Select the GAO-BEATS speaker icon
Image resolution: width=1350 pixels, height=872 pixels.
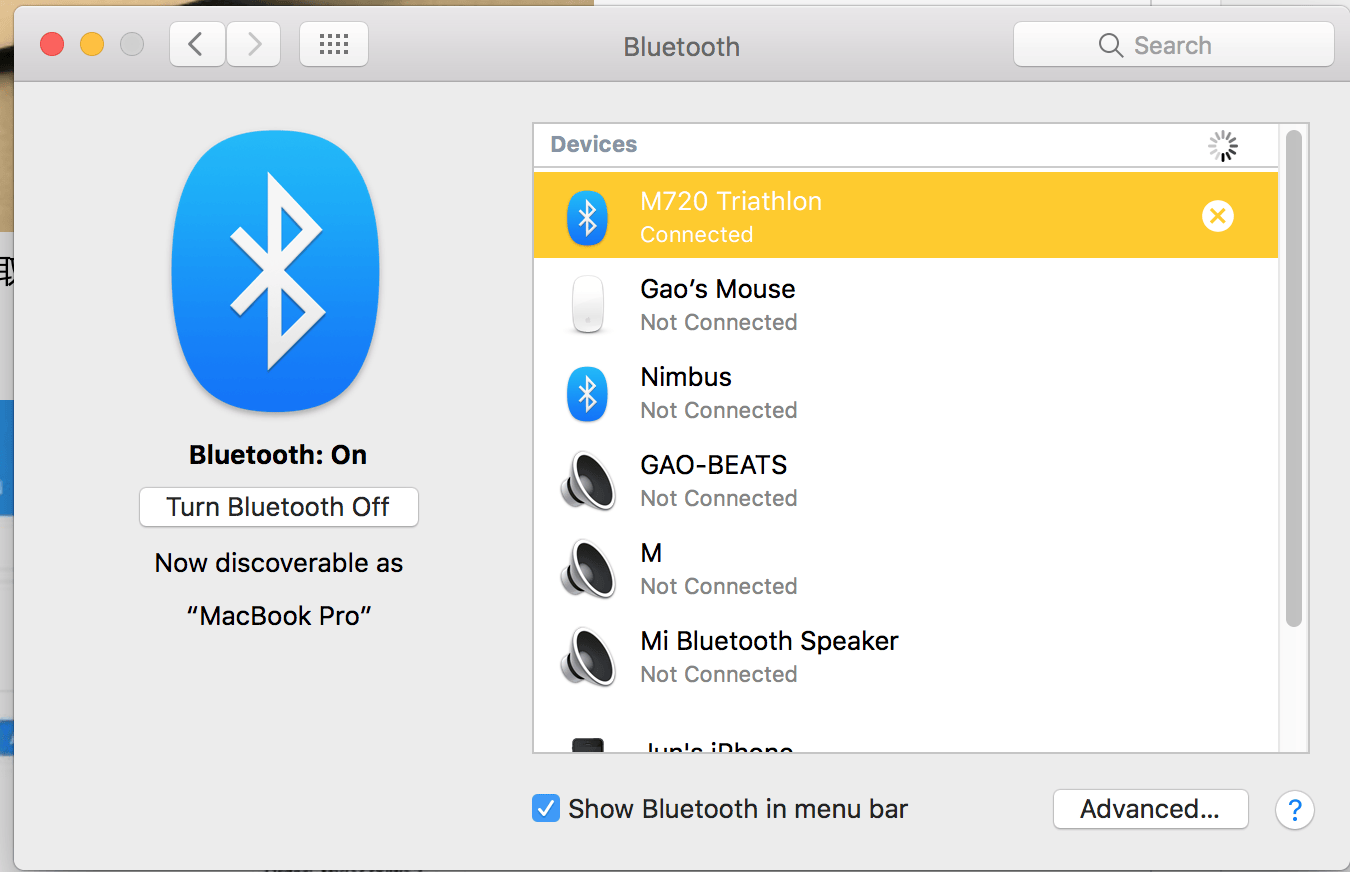pyautogui.click(x=587, y=481)
